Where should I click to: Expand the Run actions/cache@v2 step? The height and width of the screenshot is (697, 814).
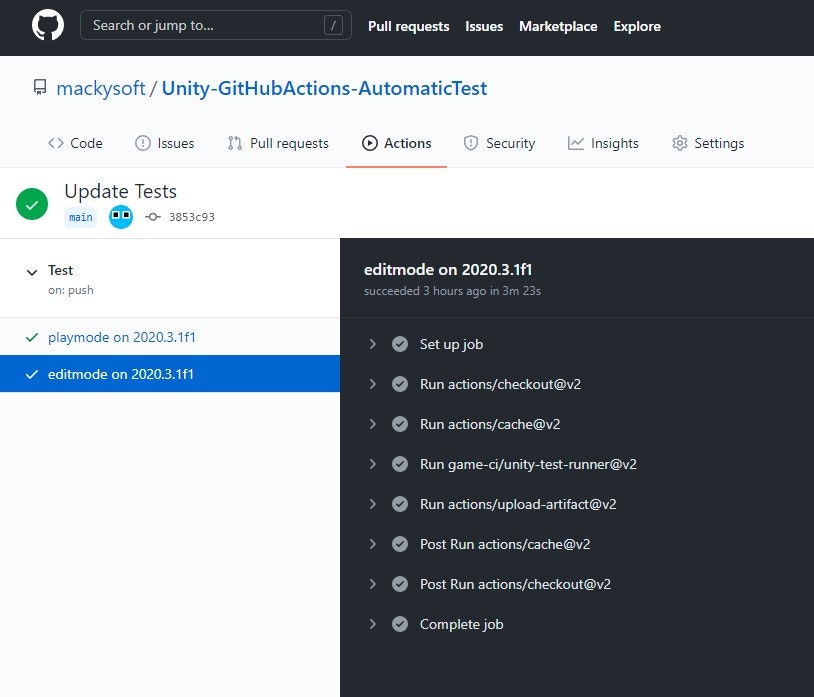pos(372,423)
